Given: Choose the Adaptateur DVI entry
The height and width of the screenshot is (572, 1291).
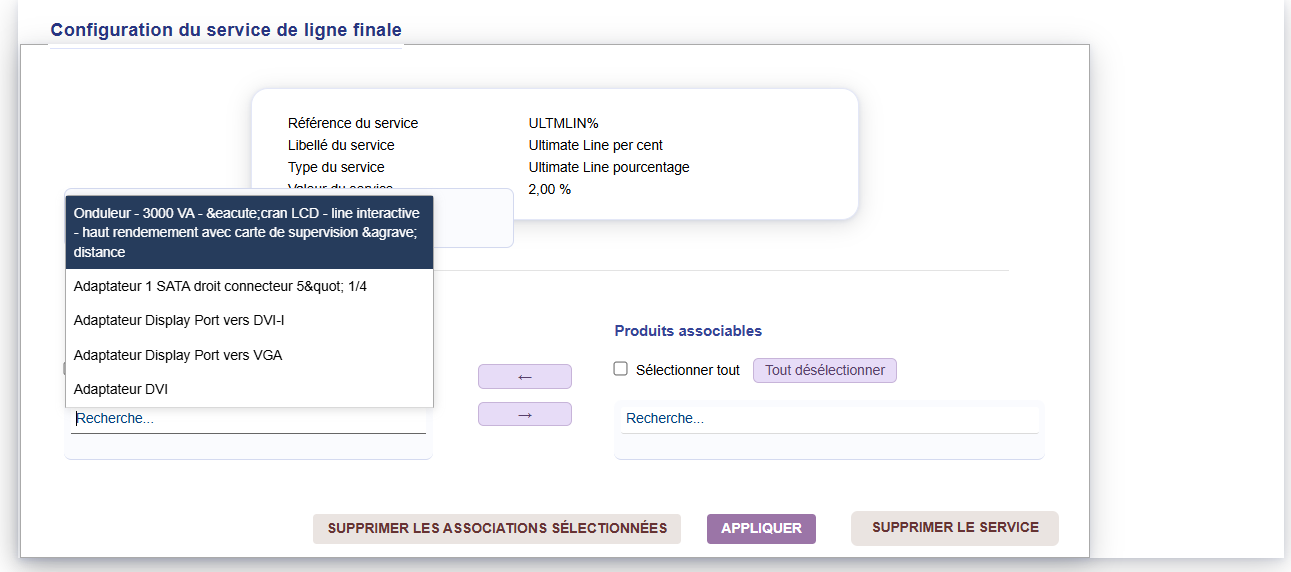Looking at the screenshot, I should pos(249,389).
